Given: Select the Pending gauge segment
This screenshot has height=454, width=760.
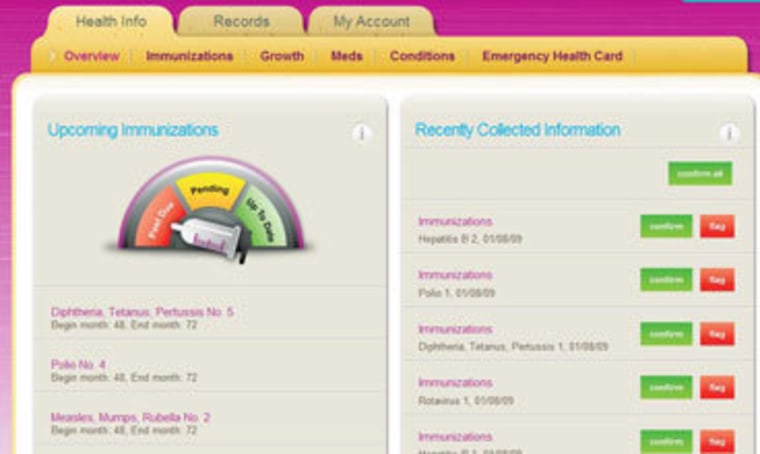Looking at the screenshot, I should [210, 190].
